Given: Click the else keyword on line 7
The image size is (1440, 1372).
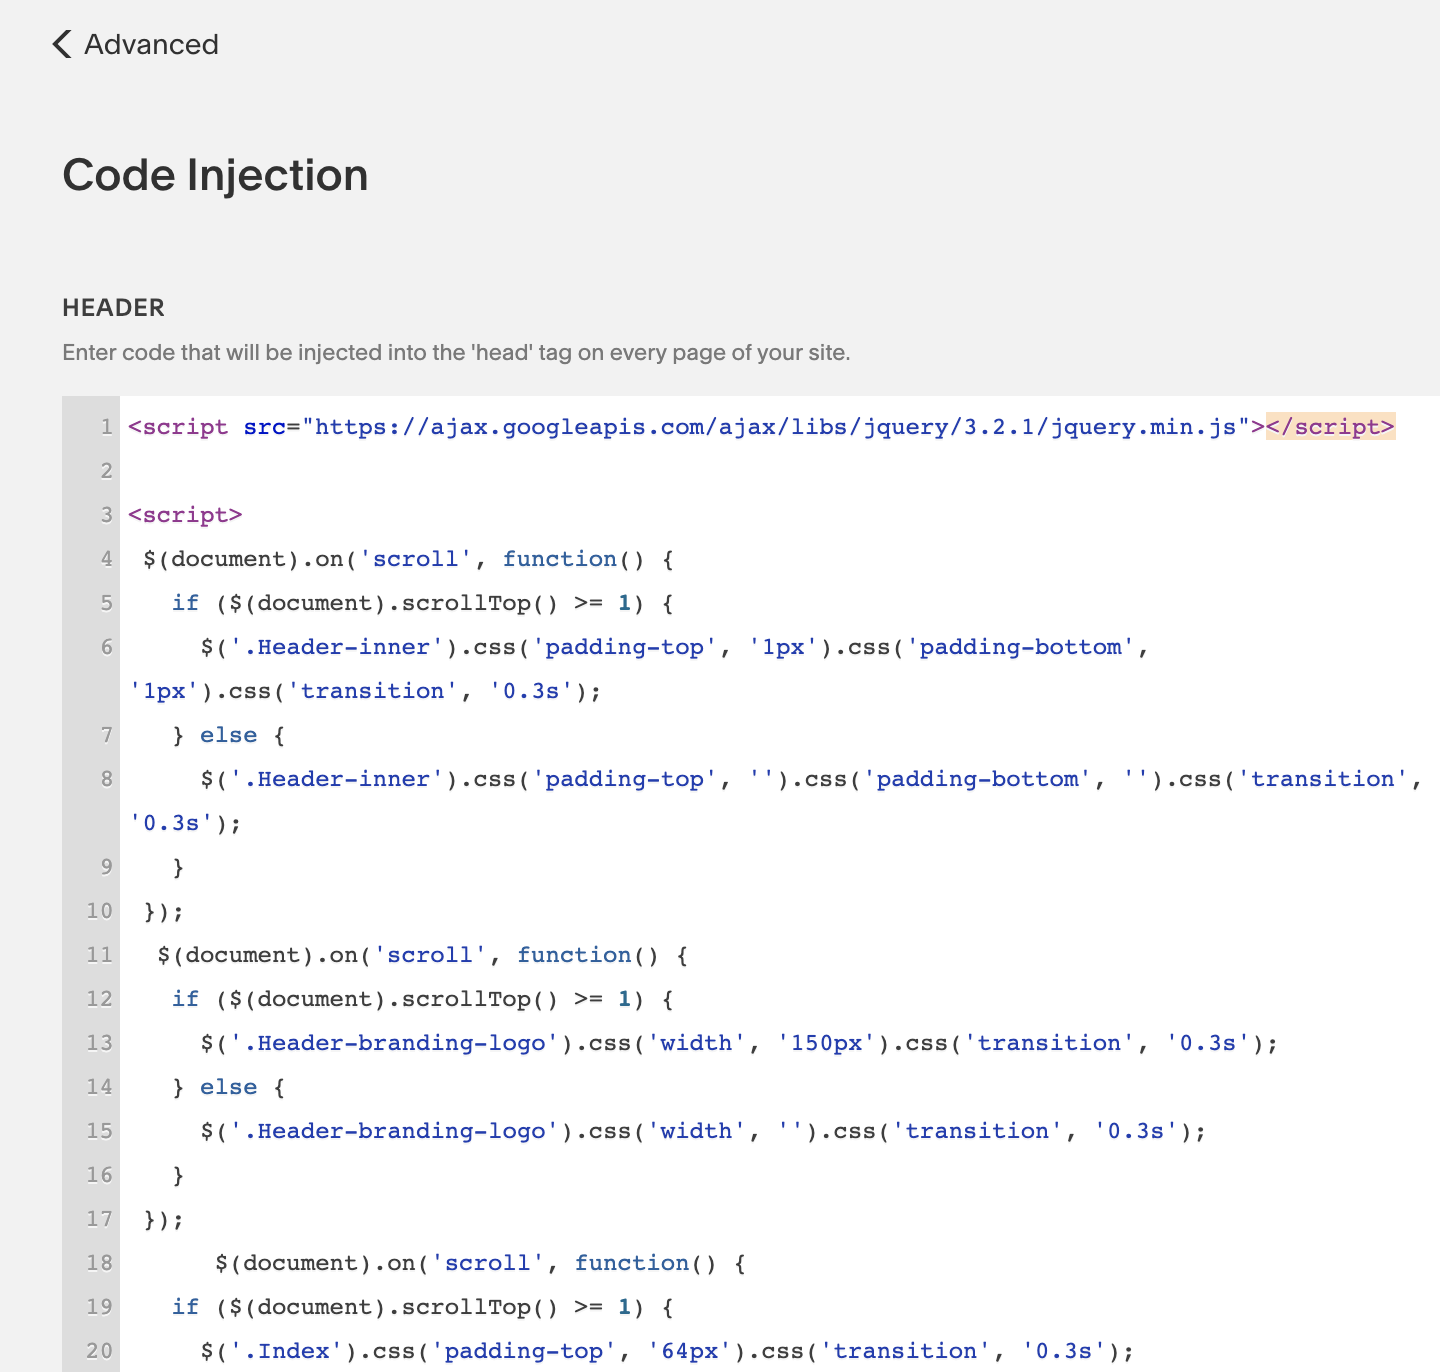Looking at the screenshot, I should (229, 735).
